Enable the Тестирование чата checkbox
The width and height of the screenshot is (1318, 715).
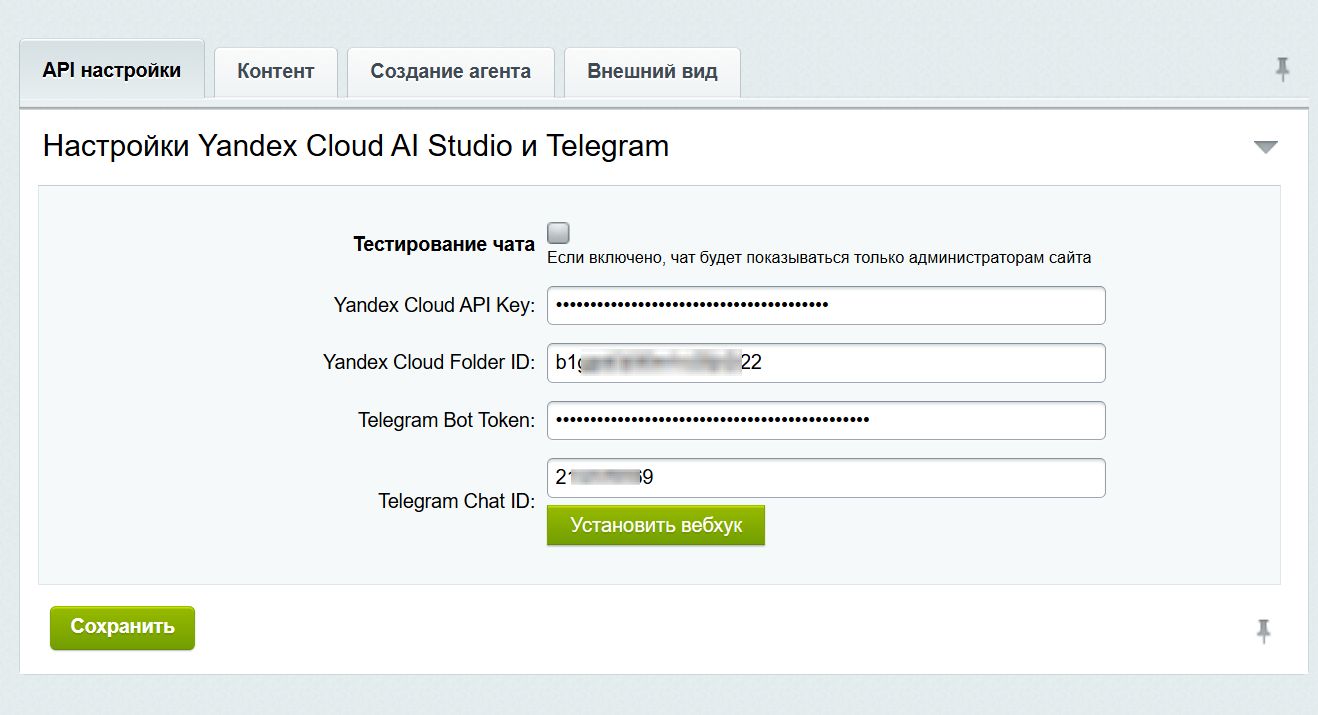click(x=558, y=233)
